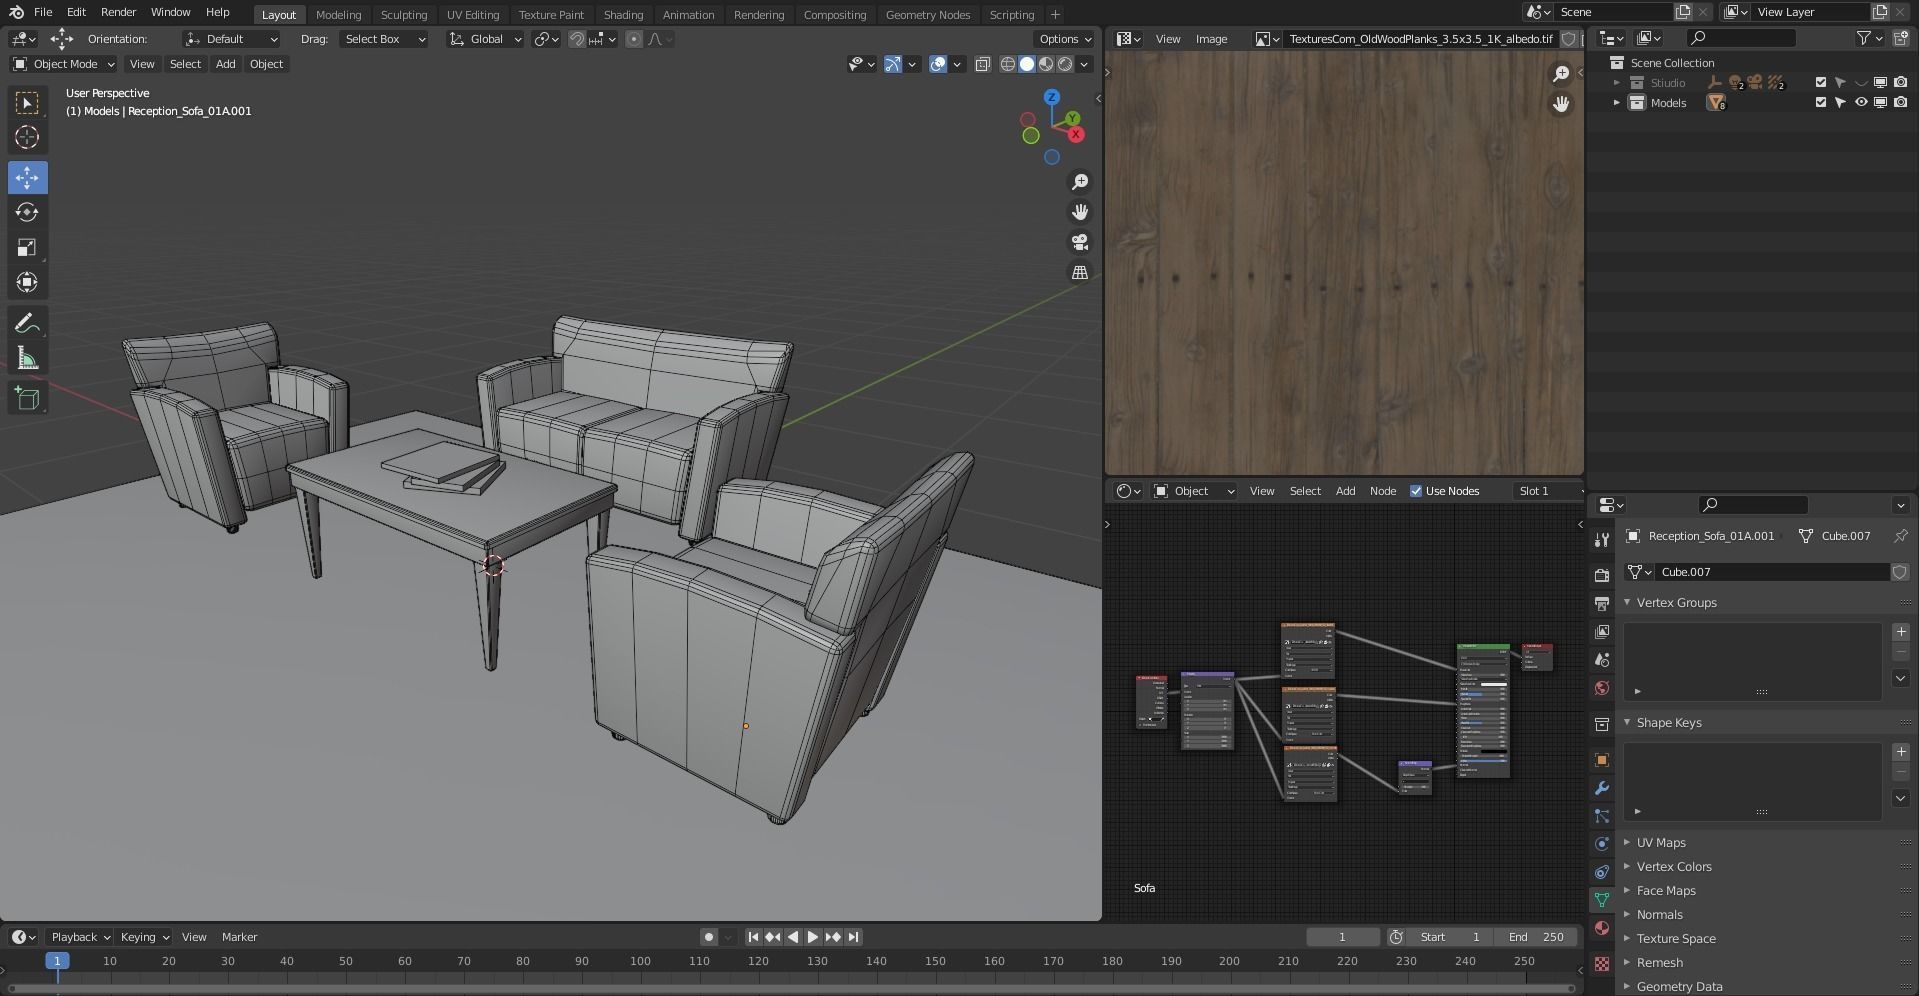The height and width of the screenshot is (996, 1919).
Task: Select the Transform tool
Action: pos(27,283)
